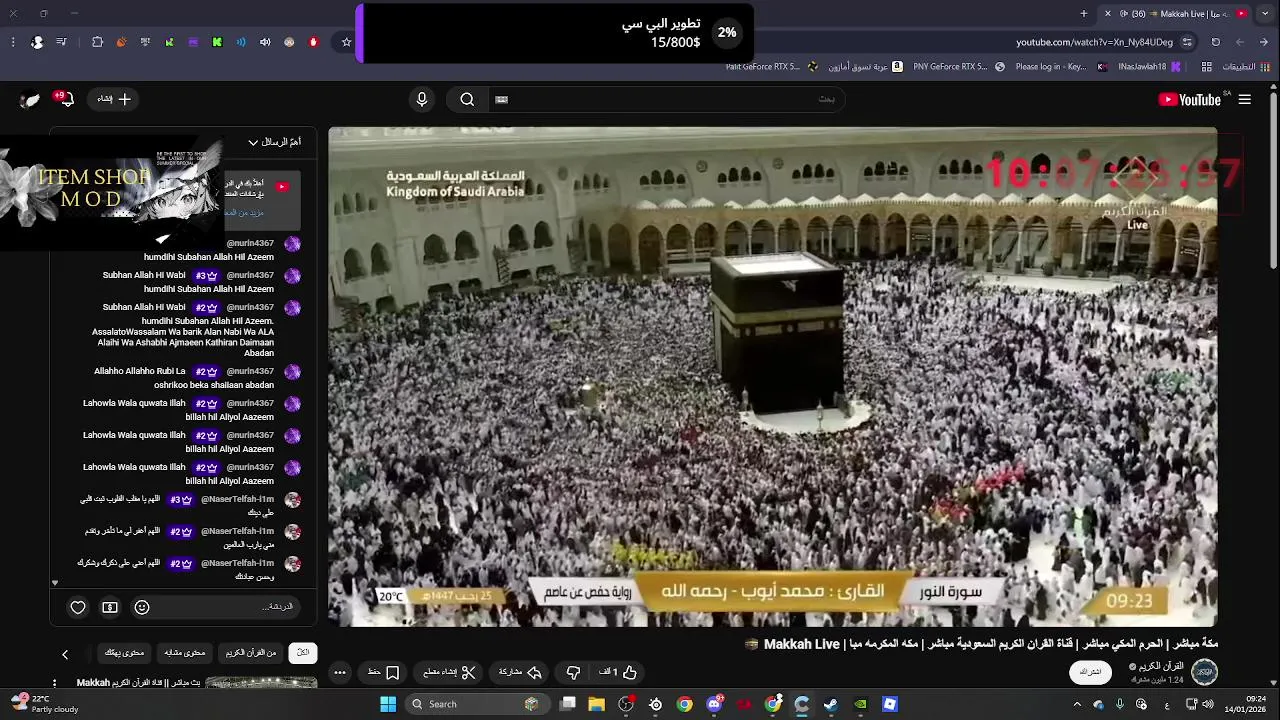Create a clip with the scissors button

point(450,672)
